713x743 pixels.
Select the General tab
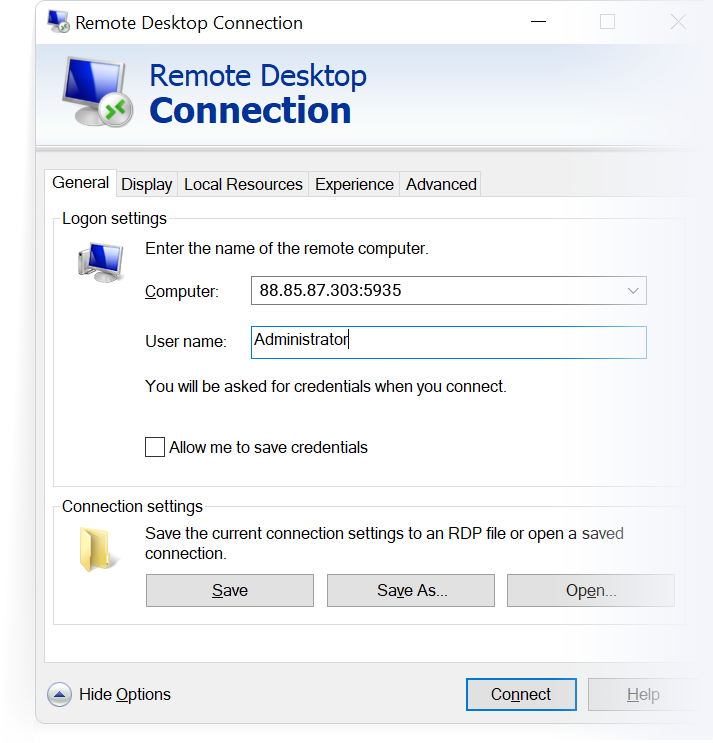click(81, 182)
